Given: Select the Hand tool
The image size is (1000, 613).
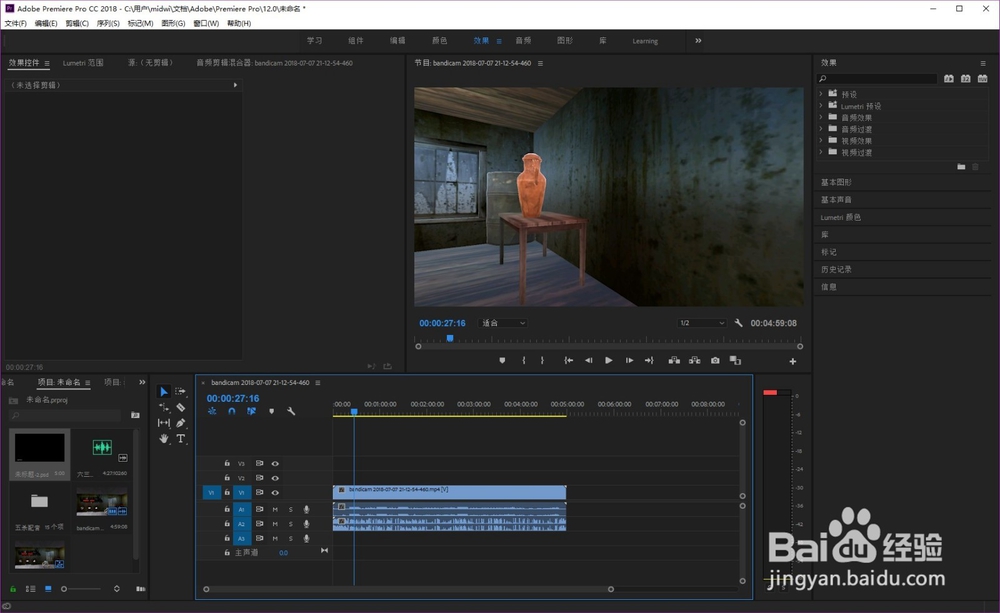Looking at the screenshot, I should pos(164,438).
